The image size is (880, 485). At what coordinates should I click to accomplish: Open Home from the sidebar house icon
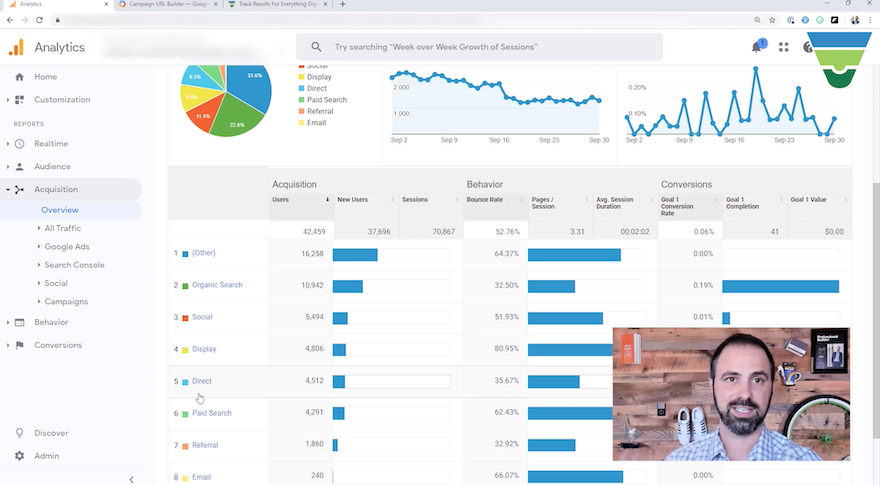pyautogui.click(x=20, y=77)
